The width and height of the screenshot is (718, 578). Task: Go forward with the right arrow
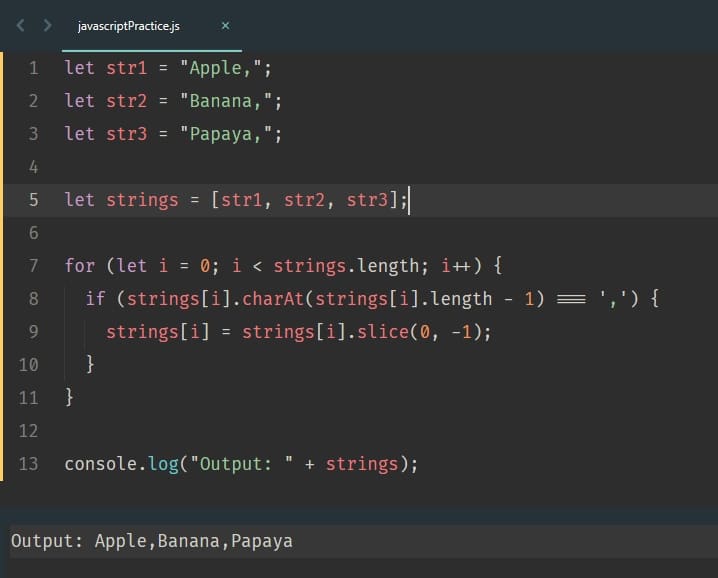click(47, 25)
